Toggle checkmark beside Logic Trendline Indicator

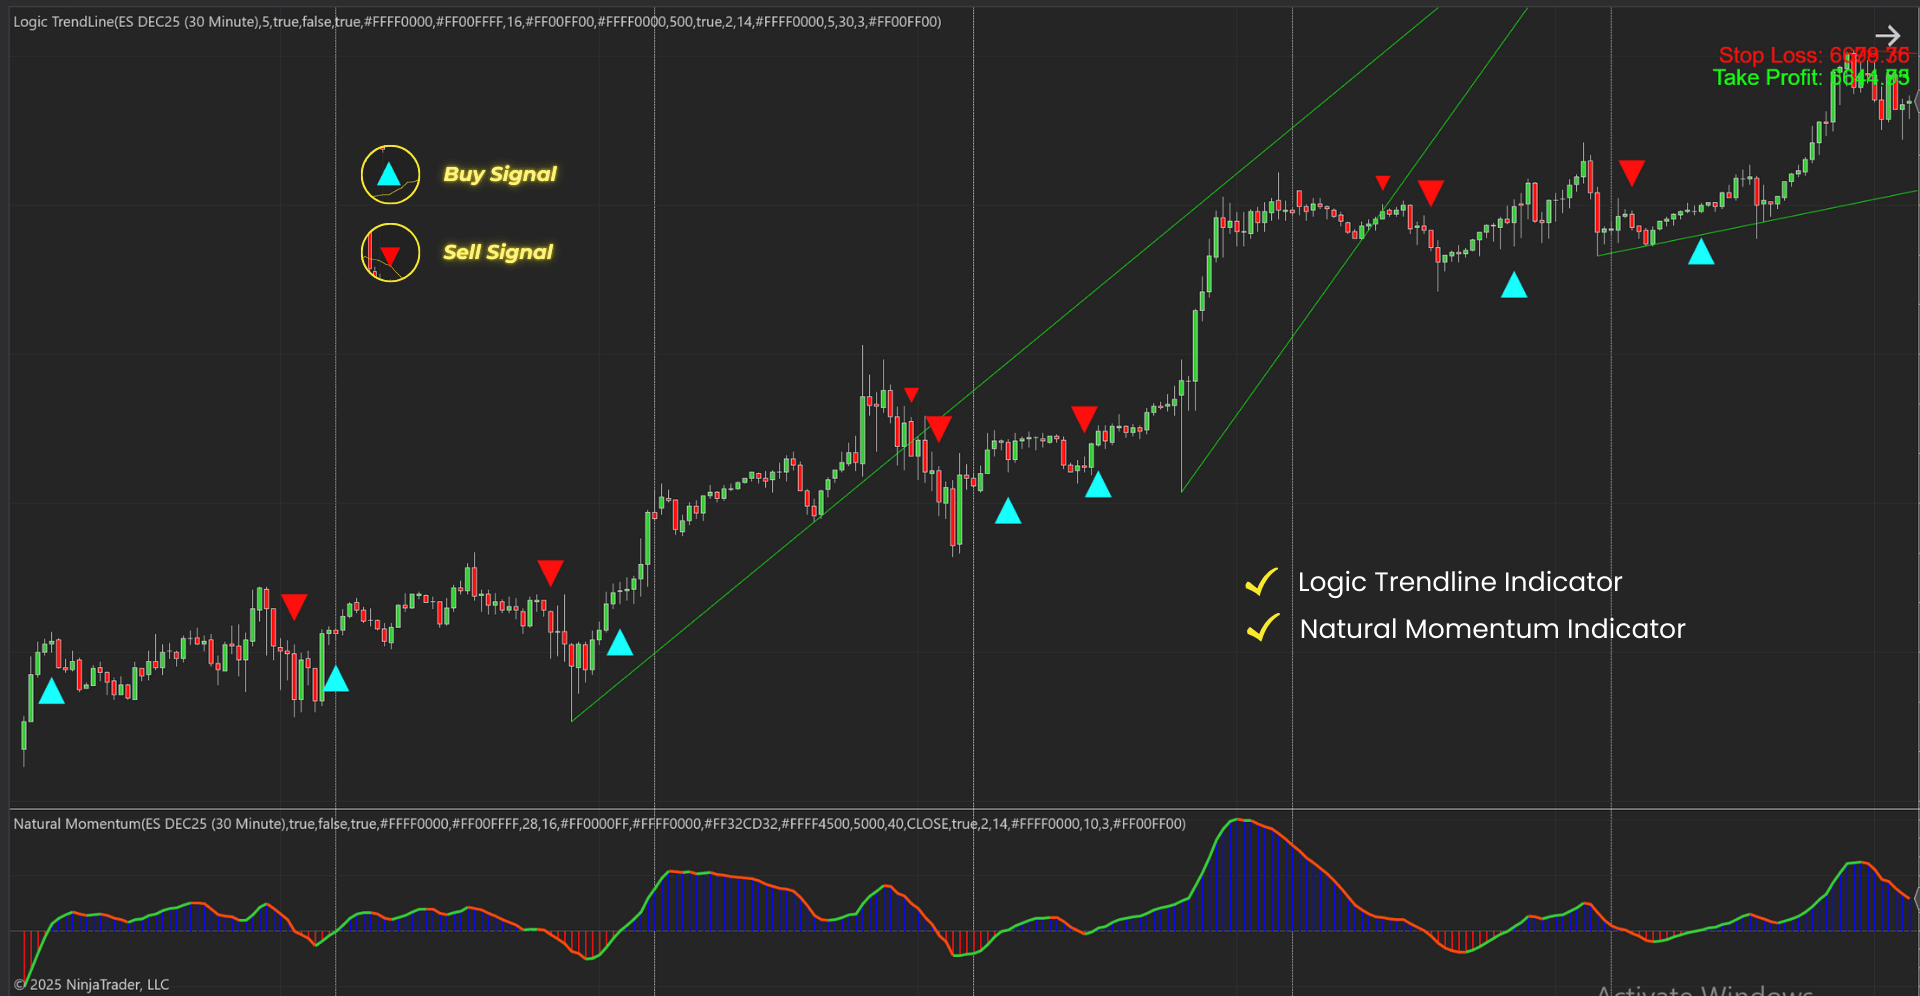[x=1262, y=582]
